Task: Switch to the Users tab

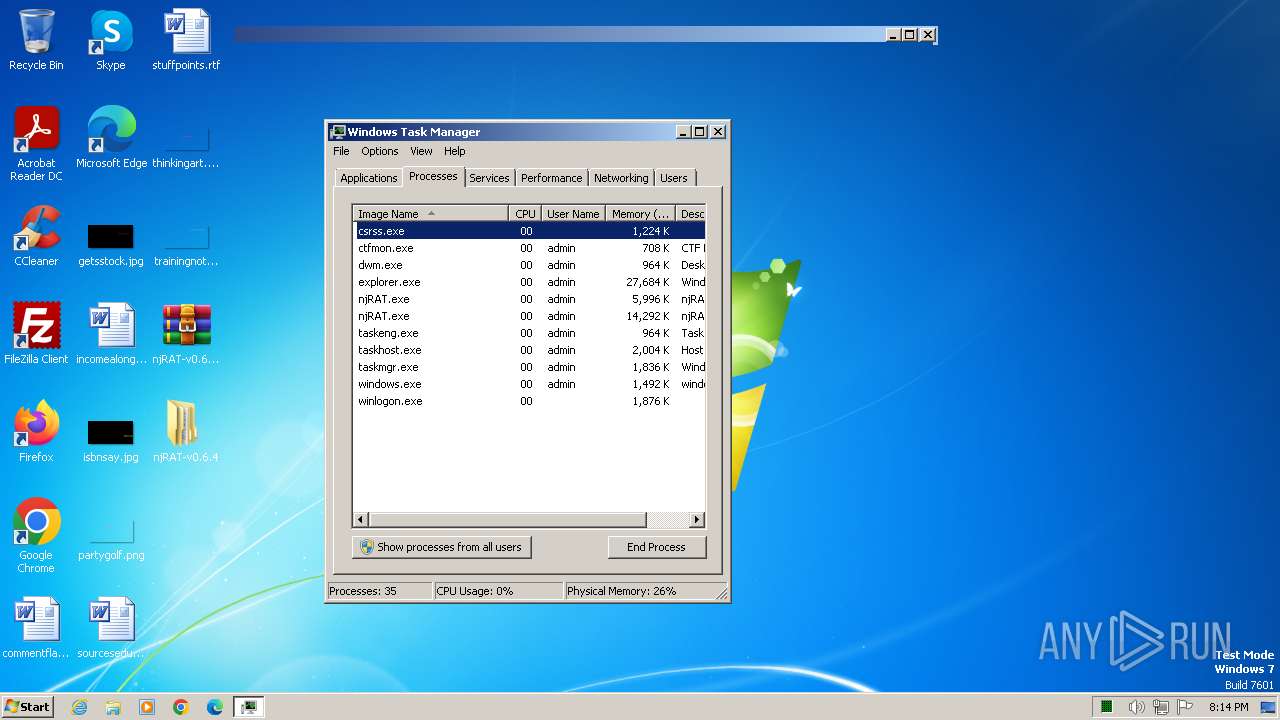Action: [674, 178]
